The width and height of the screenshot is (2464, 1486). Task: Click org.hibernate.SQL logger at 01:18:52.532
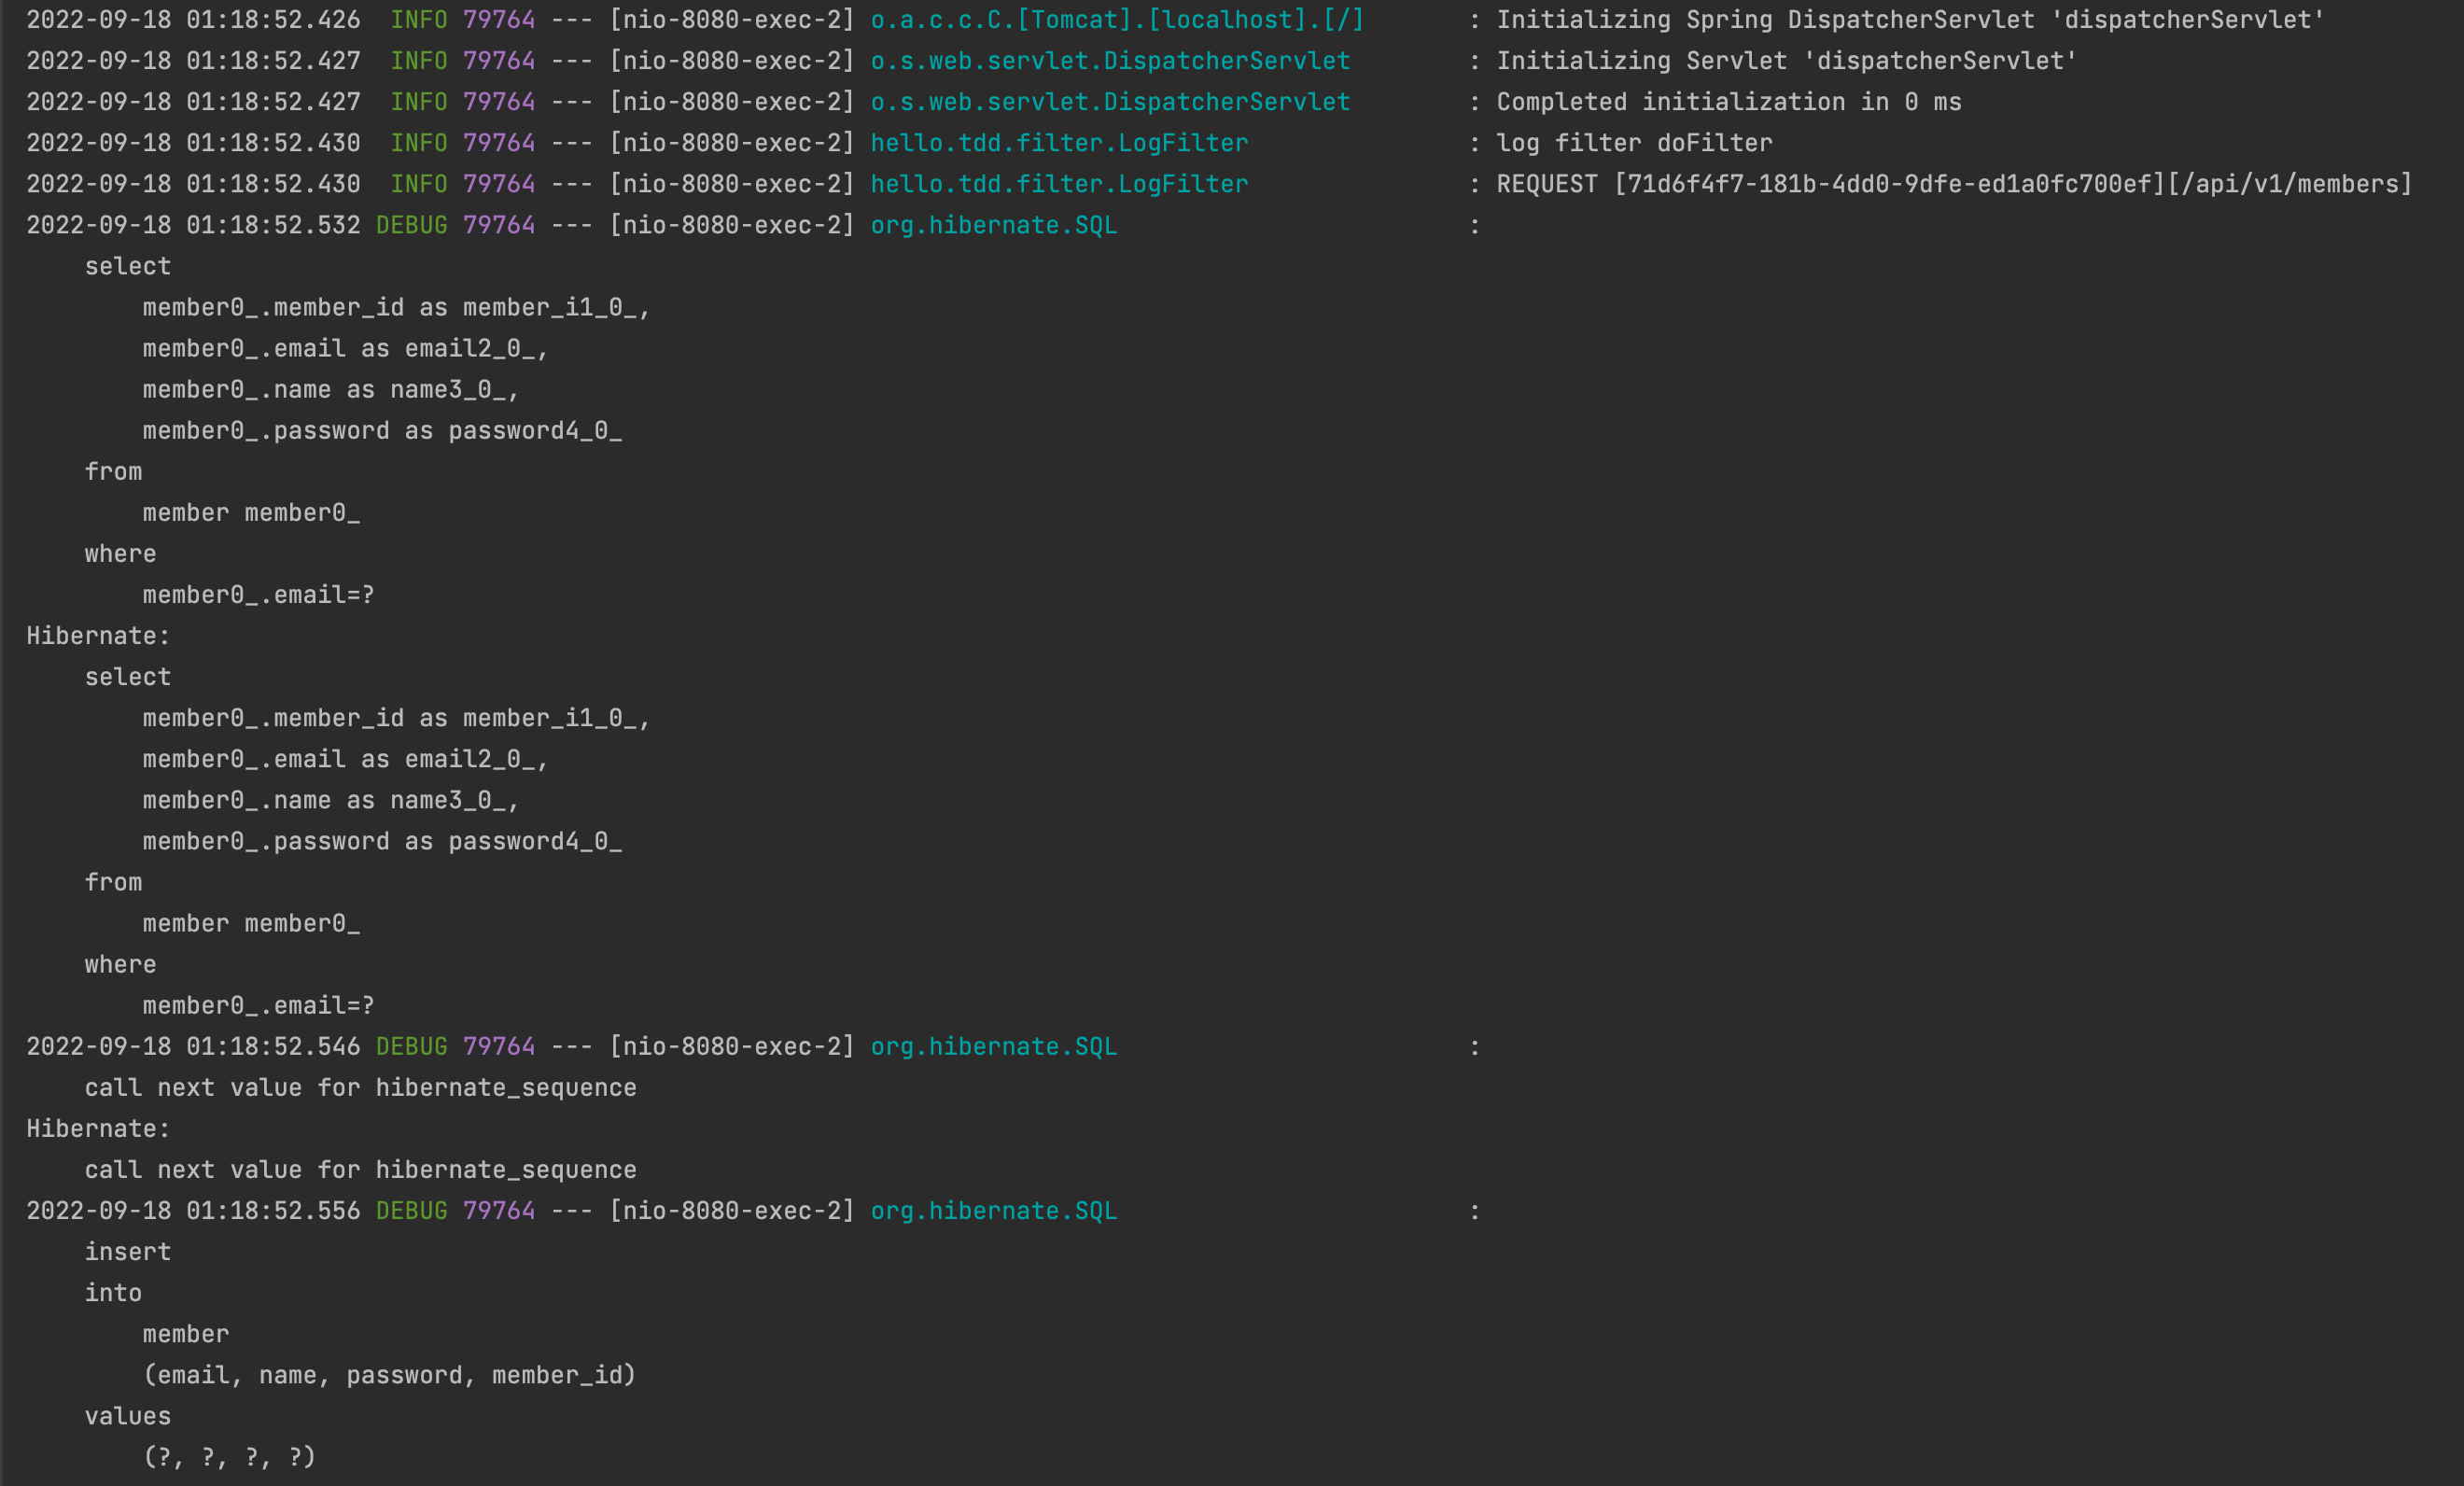coord(994,225)
